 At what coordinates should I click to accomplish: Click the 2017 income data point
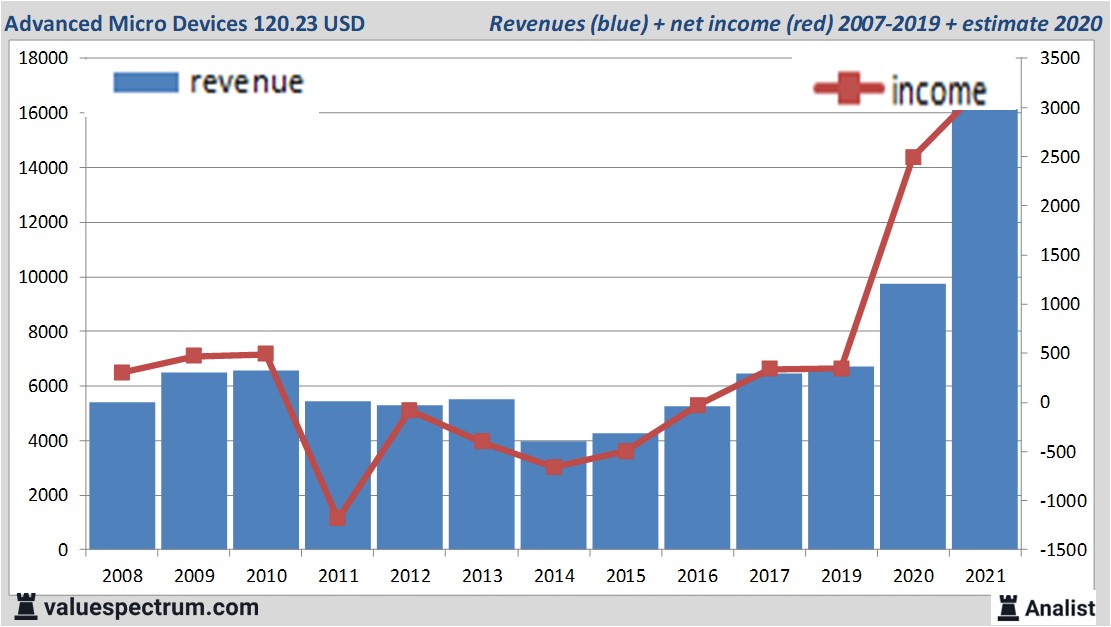[769, 369]
